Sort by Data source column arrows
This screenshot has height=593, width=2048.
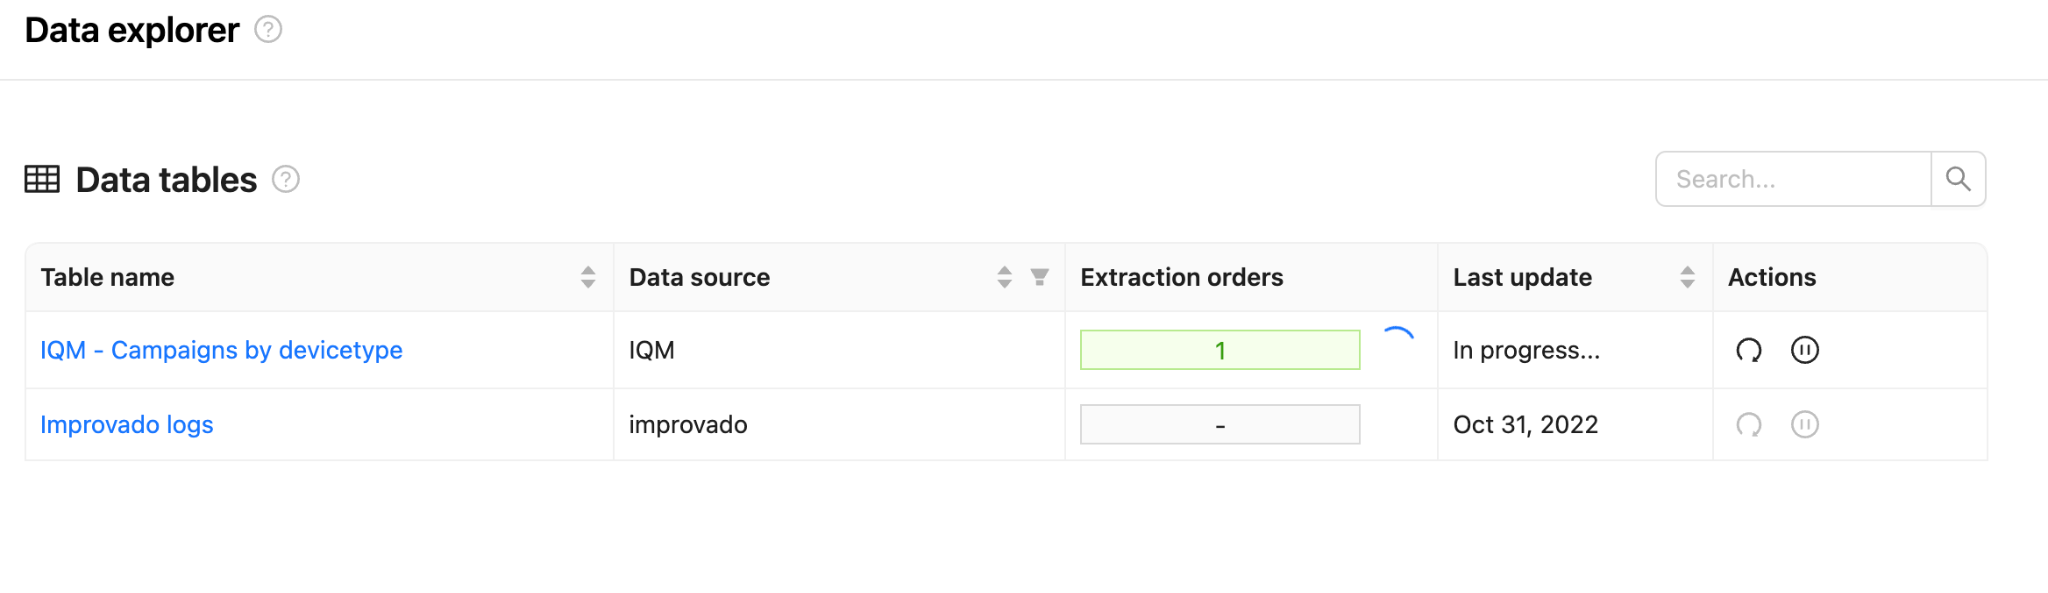[x=1004, y=277]
